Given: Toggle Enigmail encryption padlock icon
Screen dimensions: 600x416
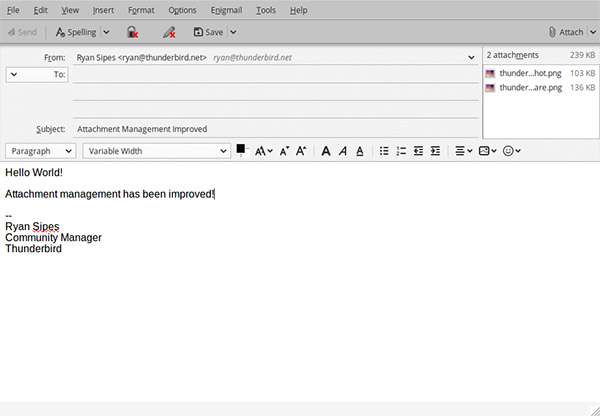Looking at the screenshot, I should [x=132, y=32].
